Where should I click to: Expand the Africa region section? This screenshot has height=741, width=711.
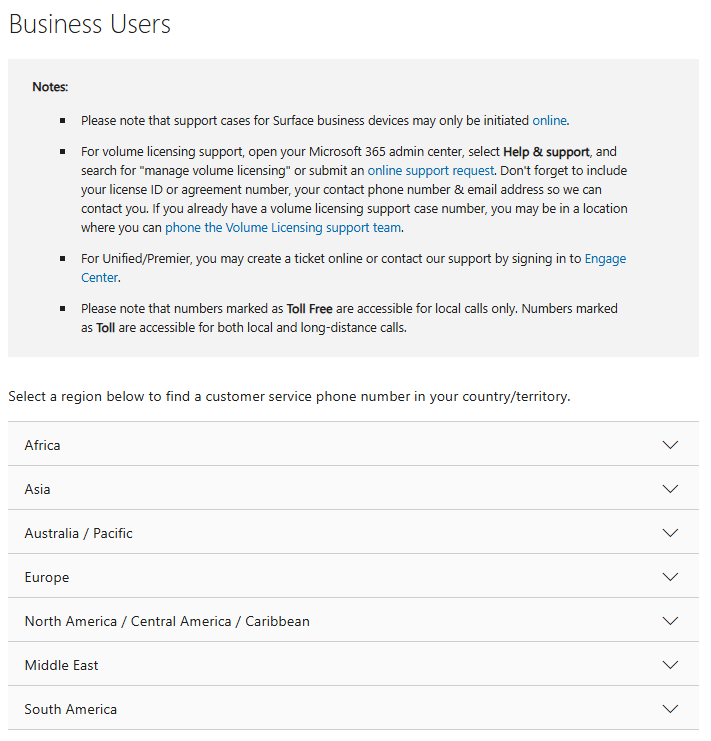[x=43, y=445]
